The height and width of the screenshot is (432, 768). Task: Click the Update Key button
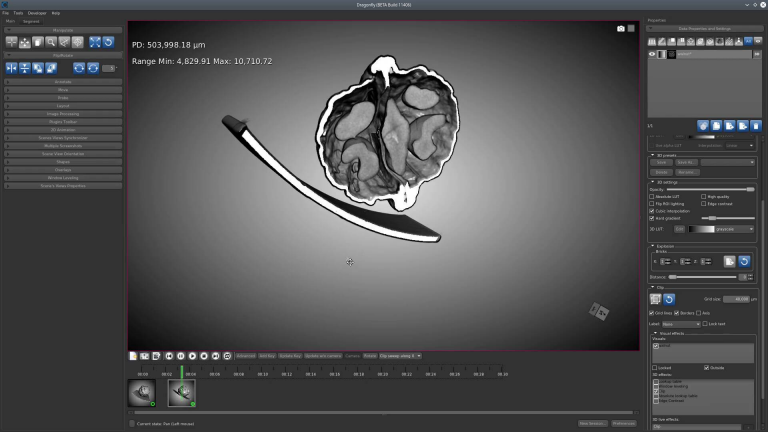pyautogui.click(x=289, y=355)
